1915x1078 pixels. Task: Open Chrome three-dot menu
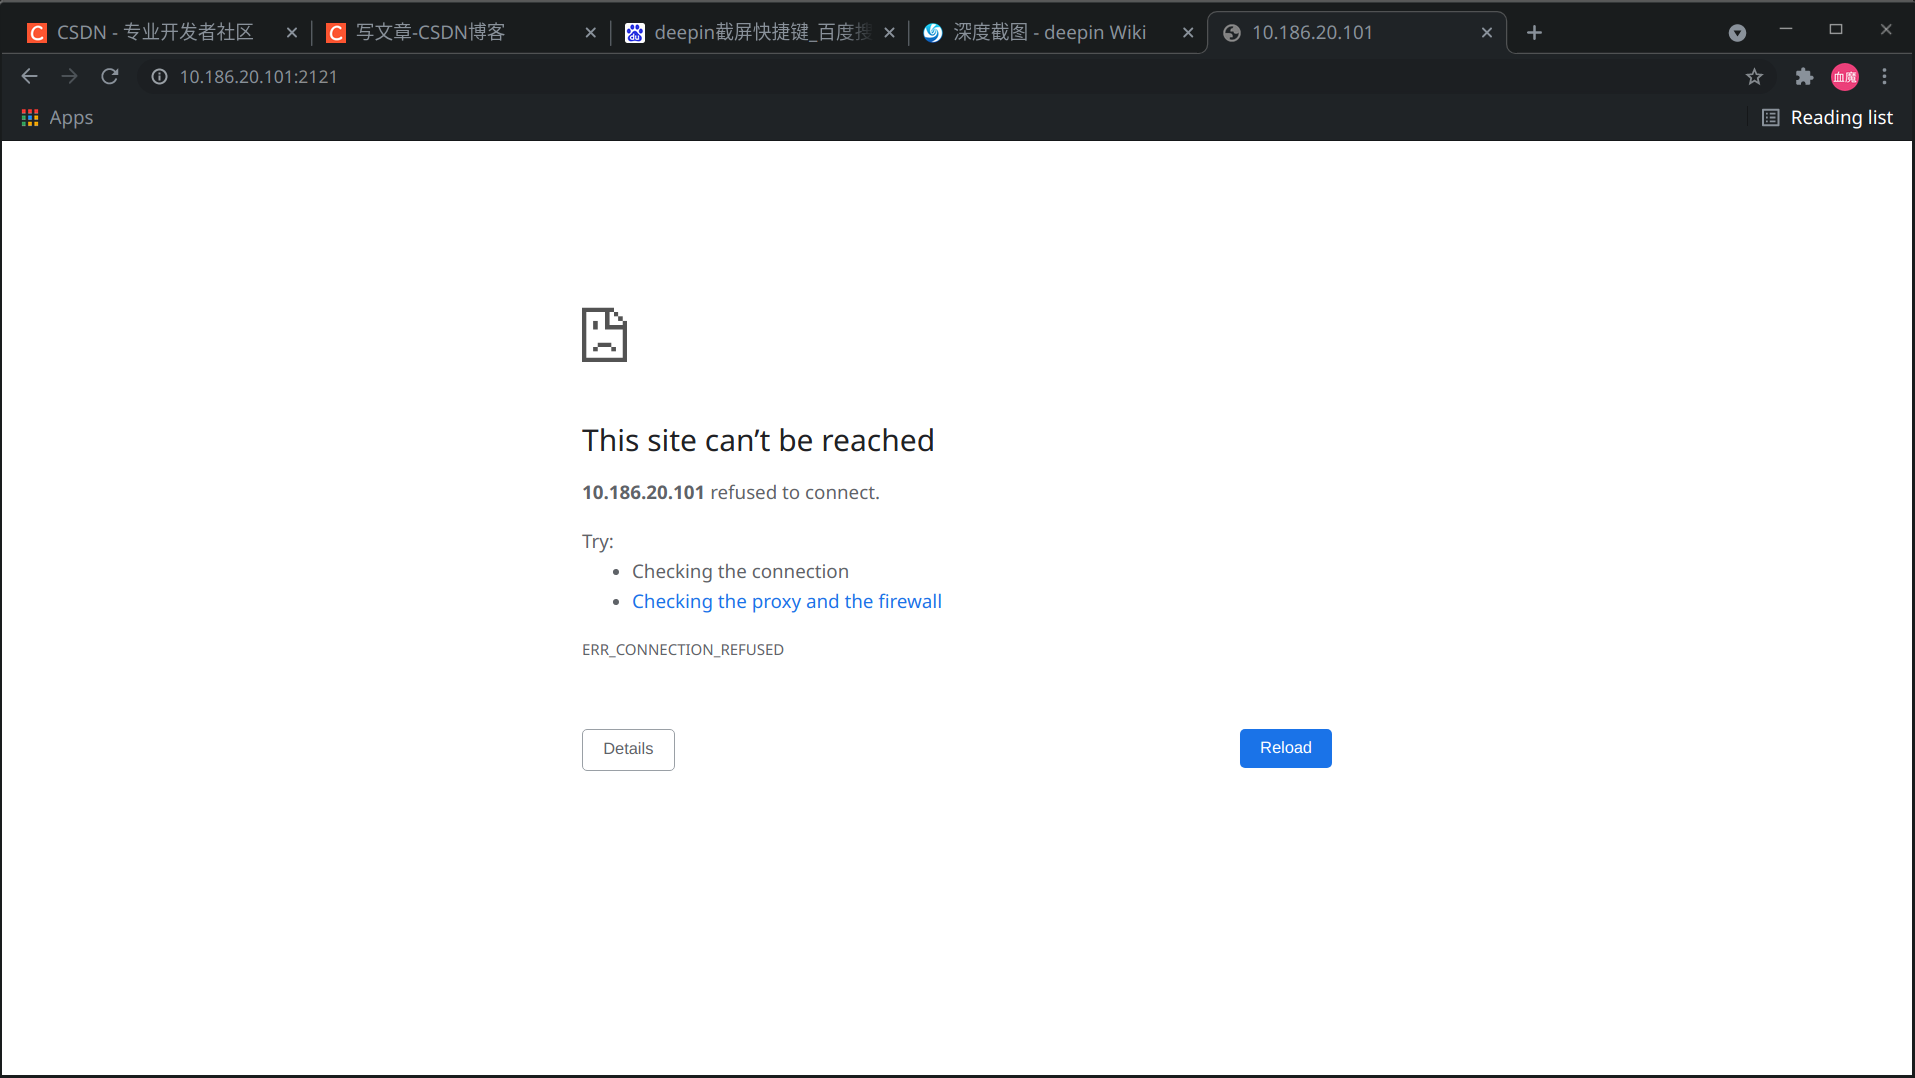pyautogui.click(x=1885, y=76)
